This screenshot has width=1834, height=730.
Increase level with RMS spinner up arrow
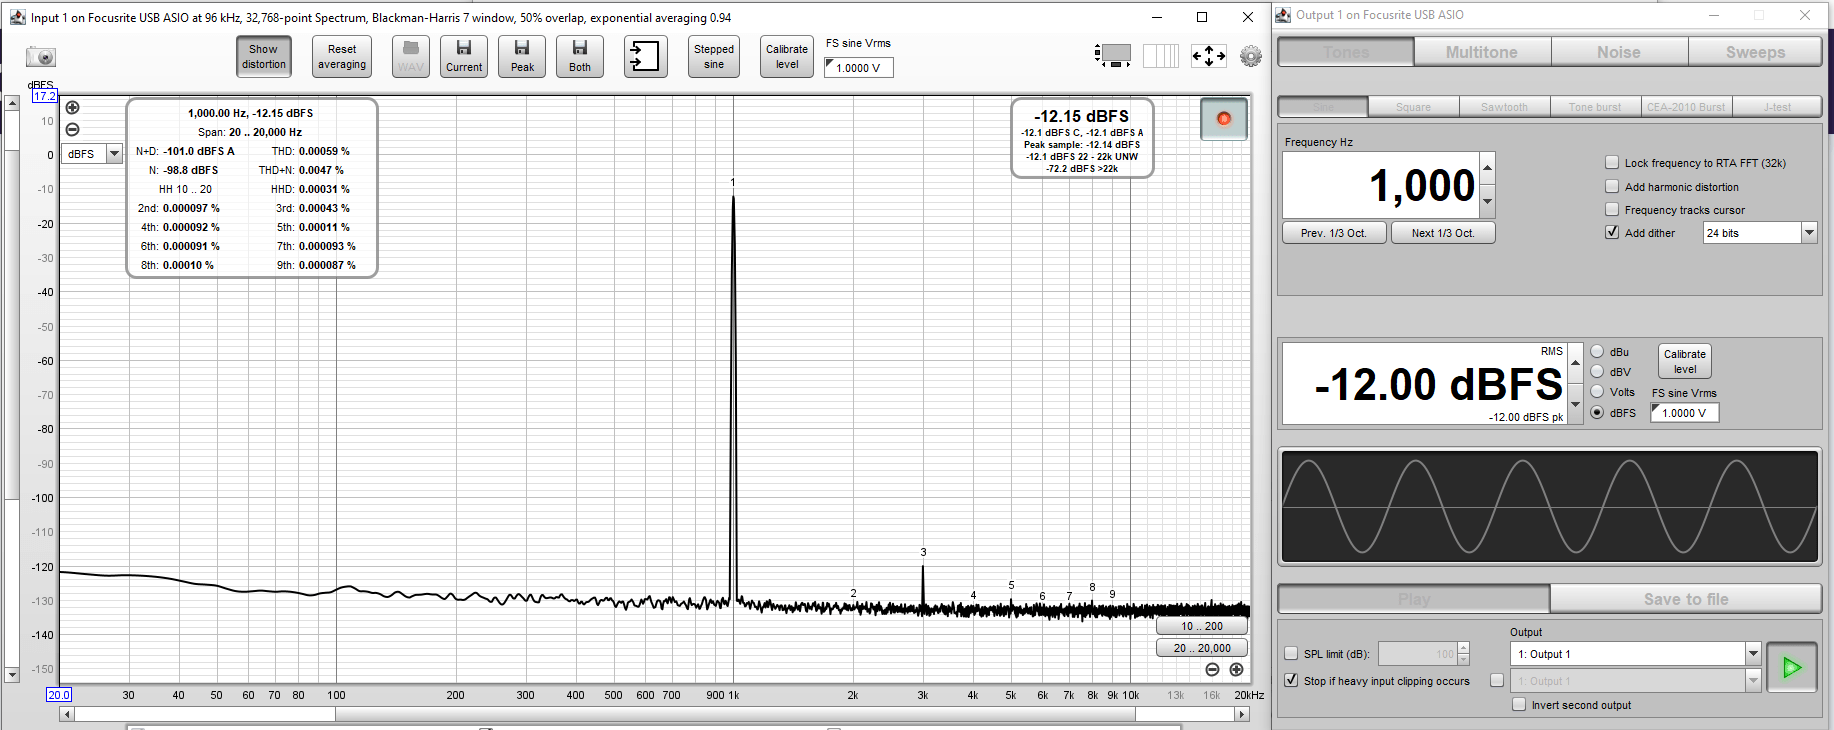coord(1576,363)
